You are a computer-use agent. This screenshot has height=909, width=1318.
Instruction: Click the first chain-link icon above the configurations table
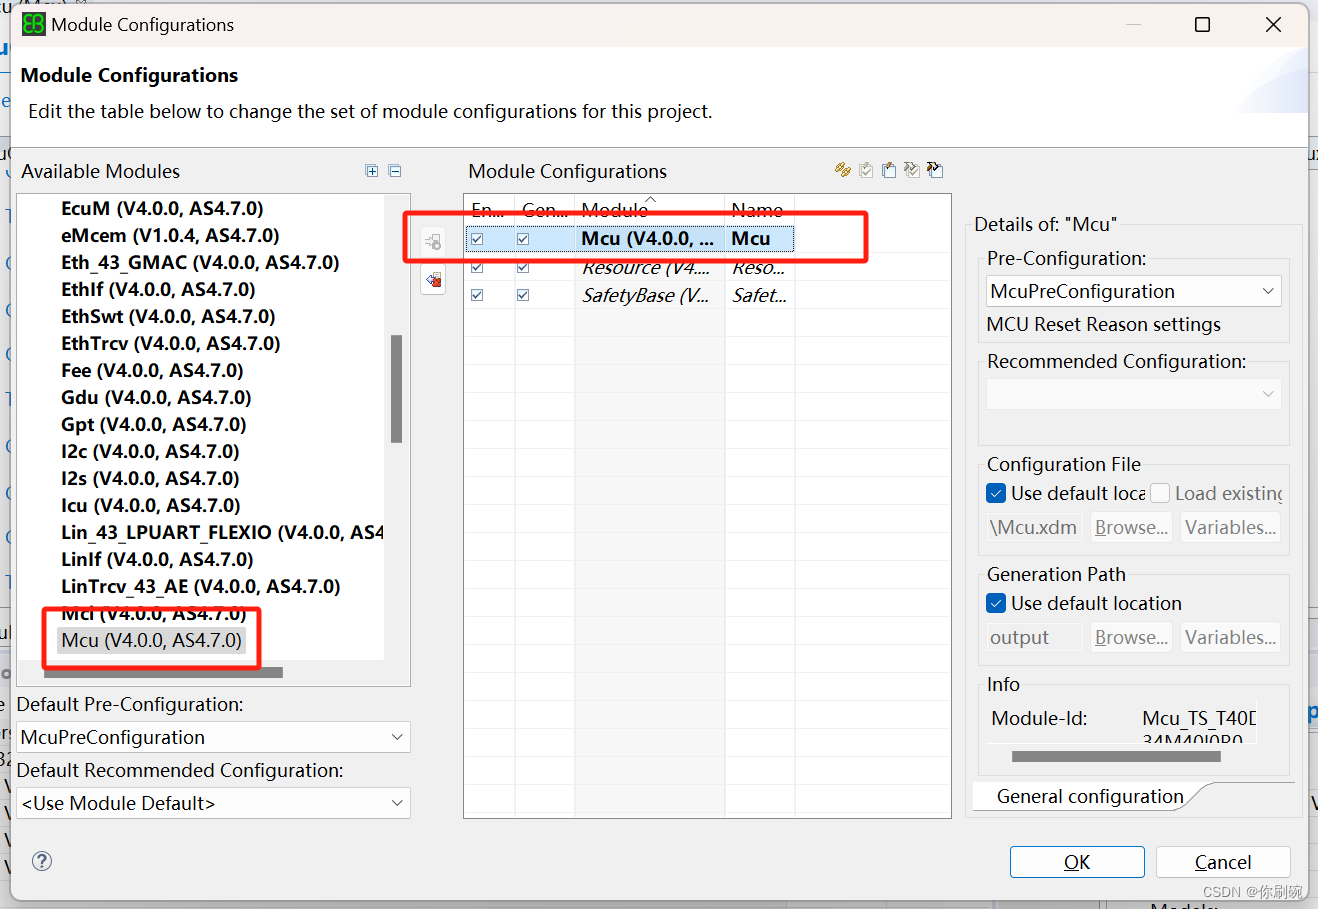pyautogui.click(x=843, y=170)
